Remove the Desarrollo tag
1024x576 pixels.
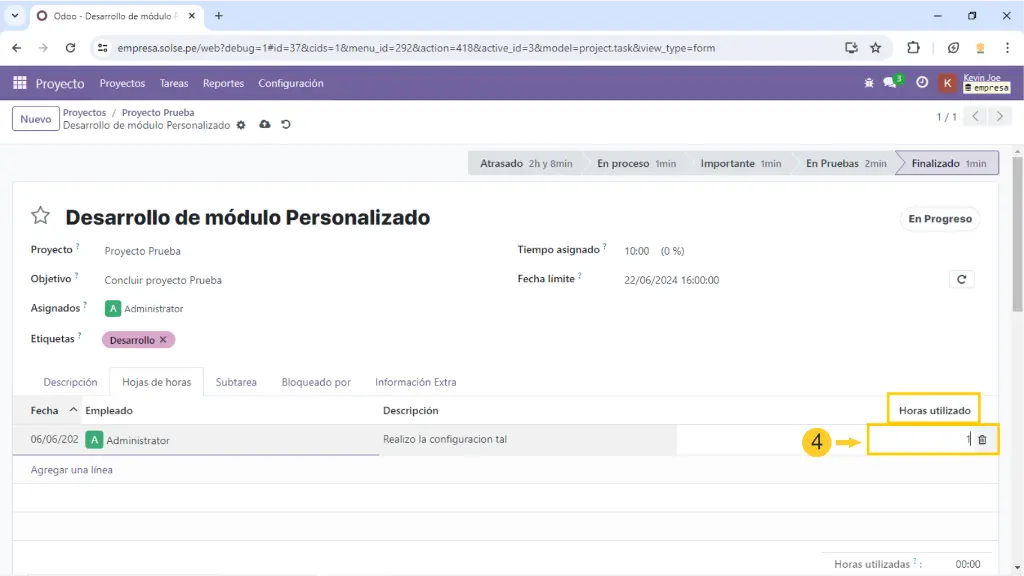coord(163,340)
